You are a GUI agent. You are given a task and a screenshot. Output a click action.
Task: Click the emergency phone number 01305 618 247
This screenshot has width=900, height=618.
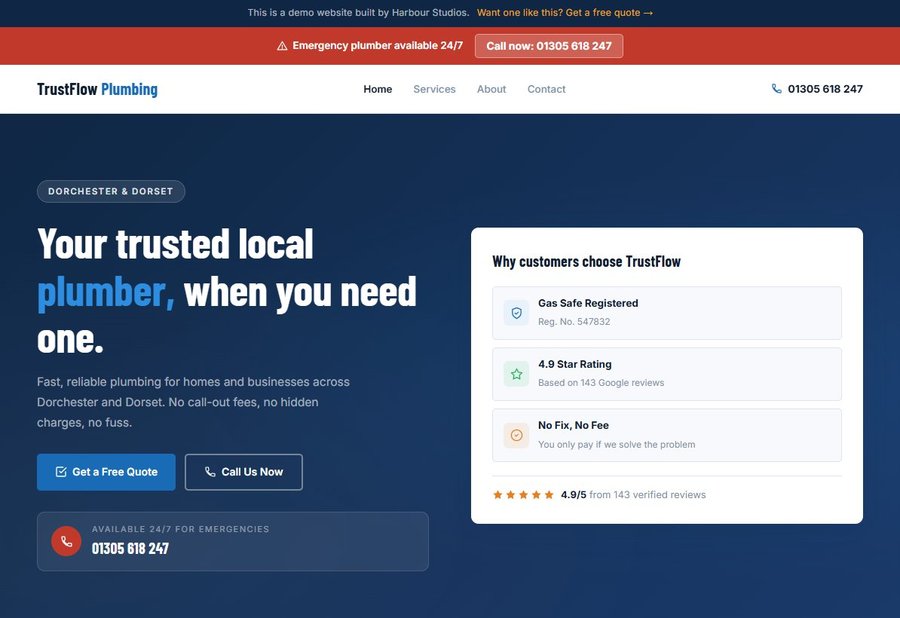[x=129, y=547]
